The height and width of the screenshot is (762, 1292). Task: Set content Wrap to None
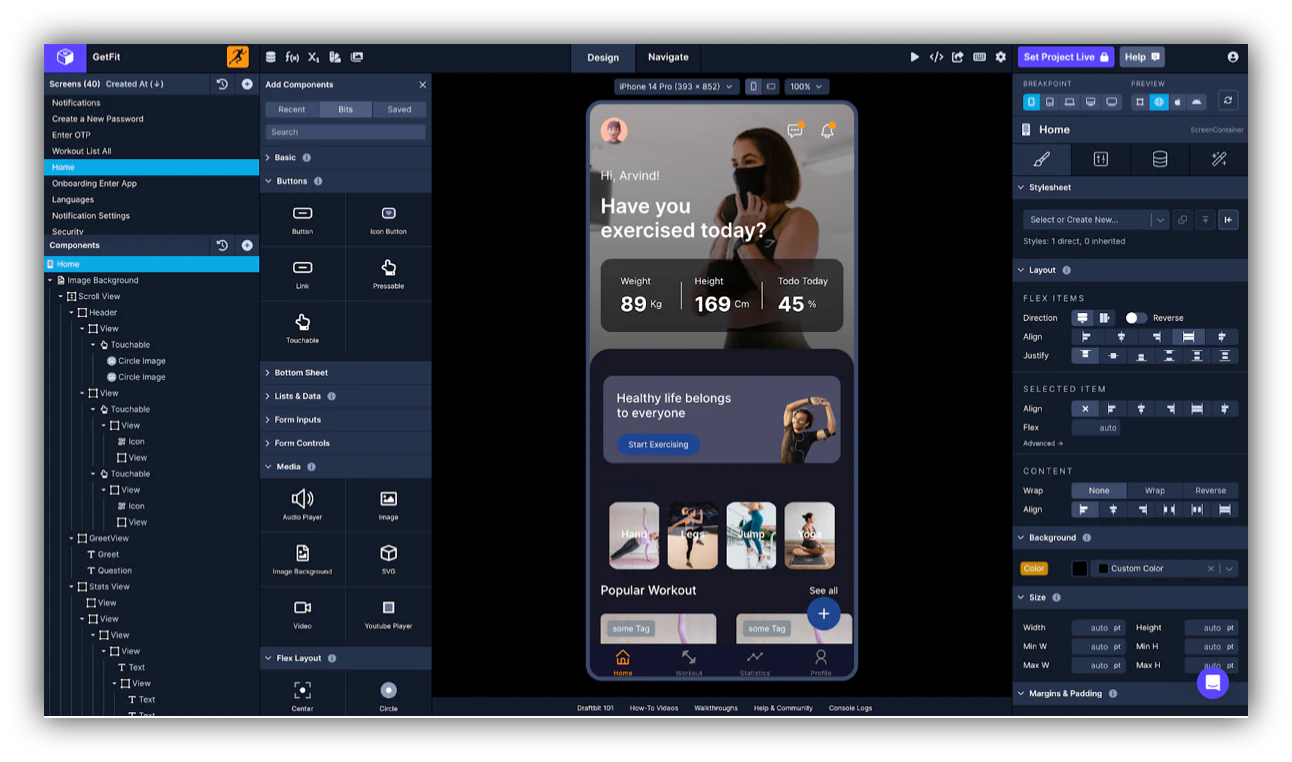click(1099, 491)
